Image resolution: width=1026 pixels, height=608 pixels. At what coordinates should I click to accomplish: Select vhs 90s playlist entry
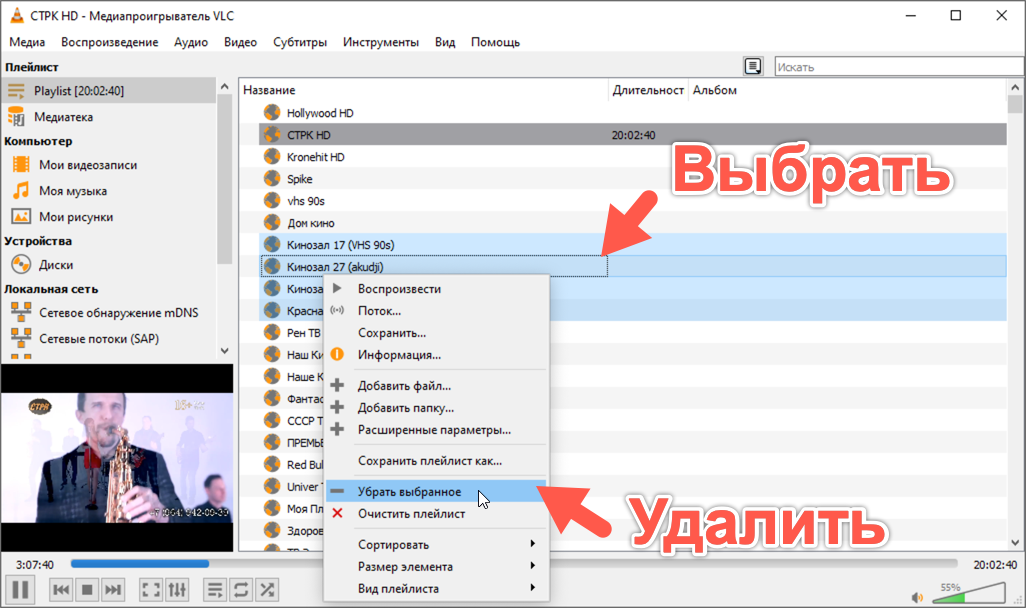click(306, 201)
